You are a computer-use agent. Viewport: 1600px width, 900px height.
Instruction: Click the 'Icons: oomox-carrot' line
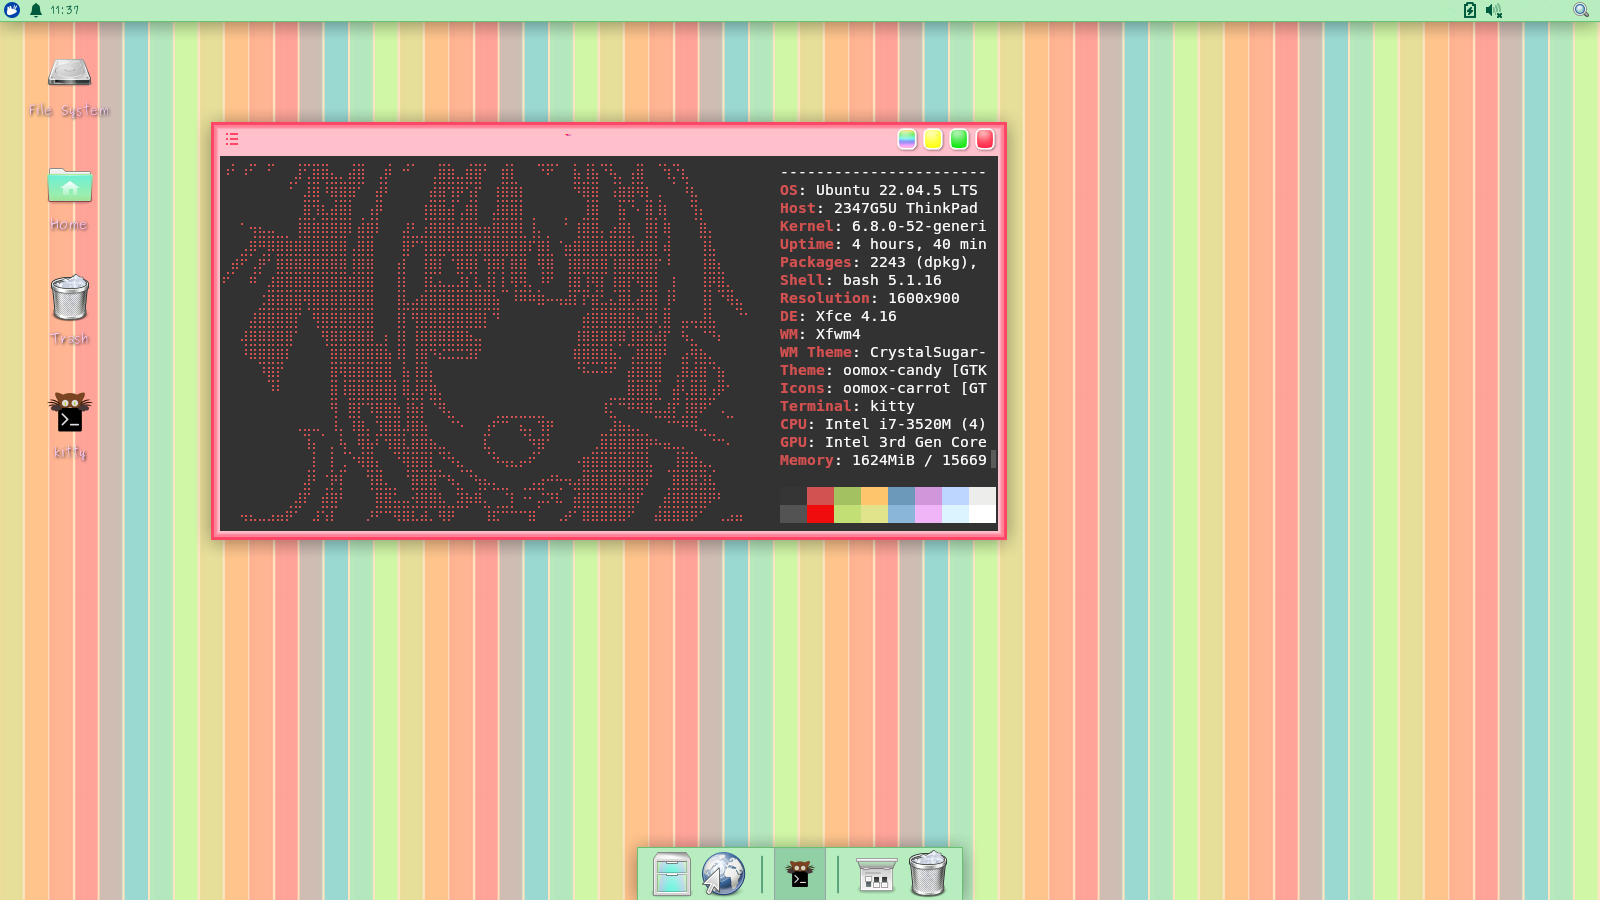click(x=883, y=388)
